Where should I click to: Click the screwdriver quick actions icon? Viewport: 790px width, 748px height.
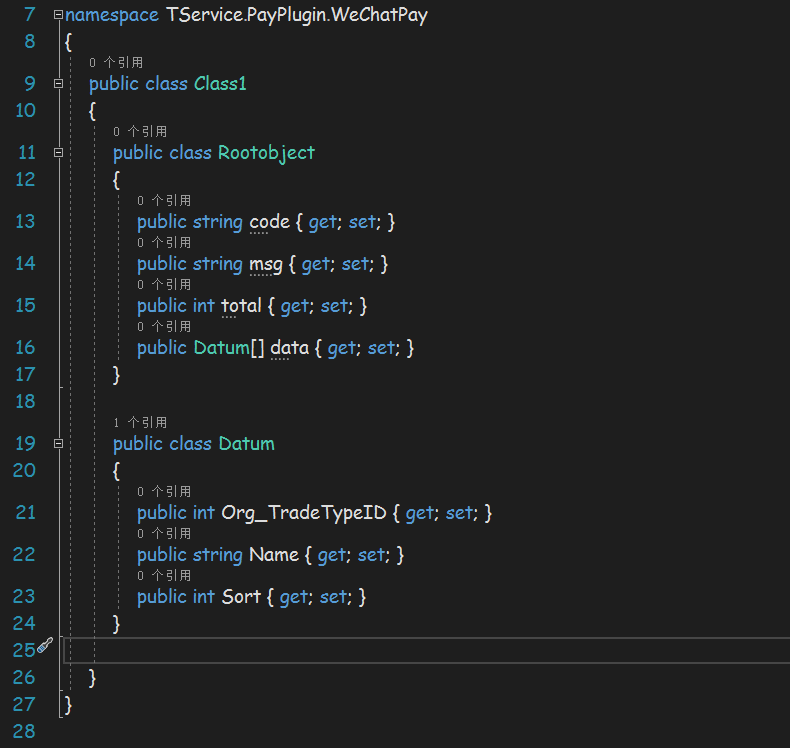(45, 645)
